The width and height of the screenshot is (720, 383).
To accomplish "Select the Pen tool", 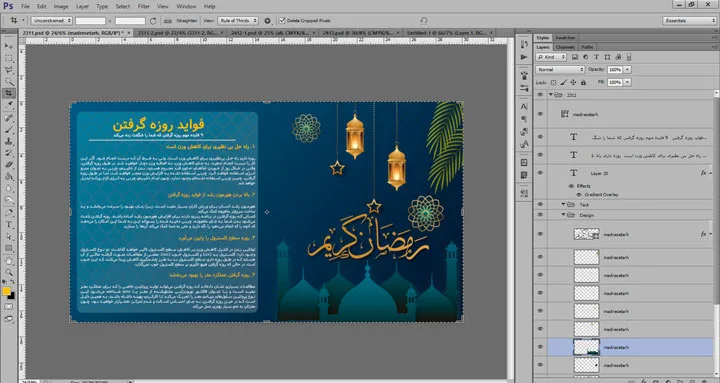I will (9, 213).
